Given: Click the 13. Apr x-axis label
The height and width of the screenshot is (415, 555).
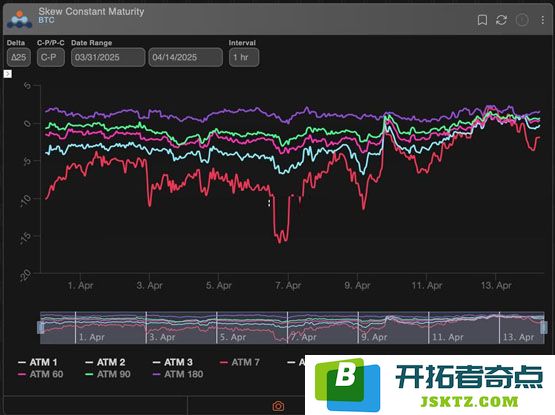Looking at the screenshot, I should (x=496, y=285).
